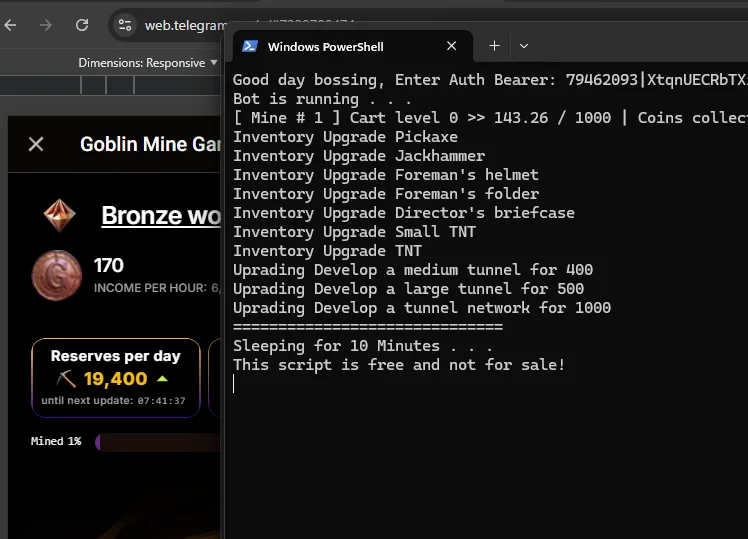Click Inventory Upgrade Foreman's helmet line
This screenshot has height=539, width=748.
click(386, 175)
